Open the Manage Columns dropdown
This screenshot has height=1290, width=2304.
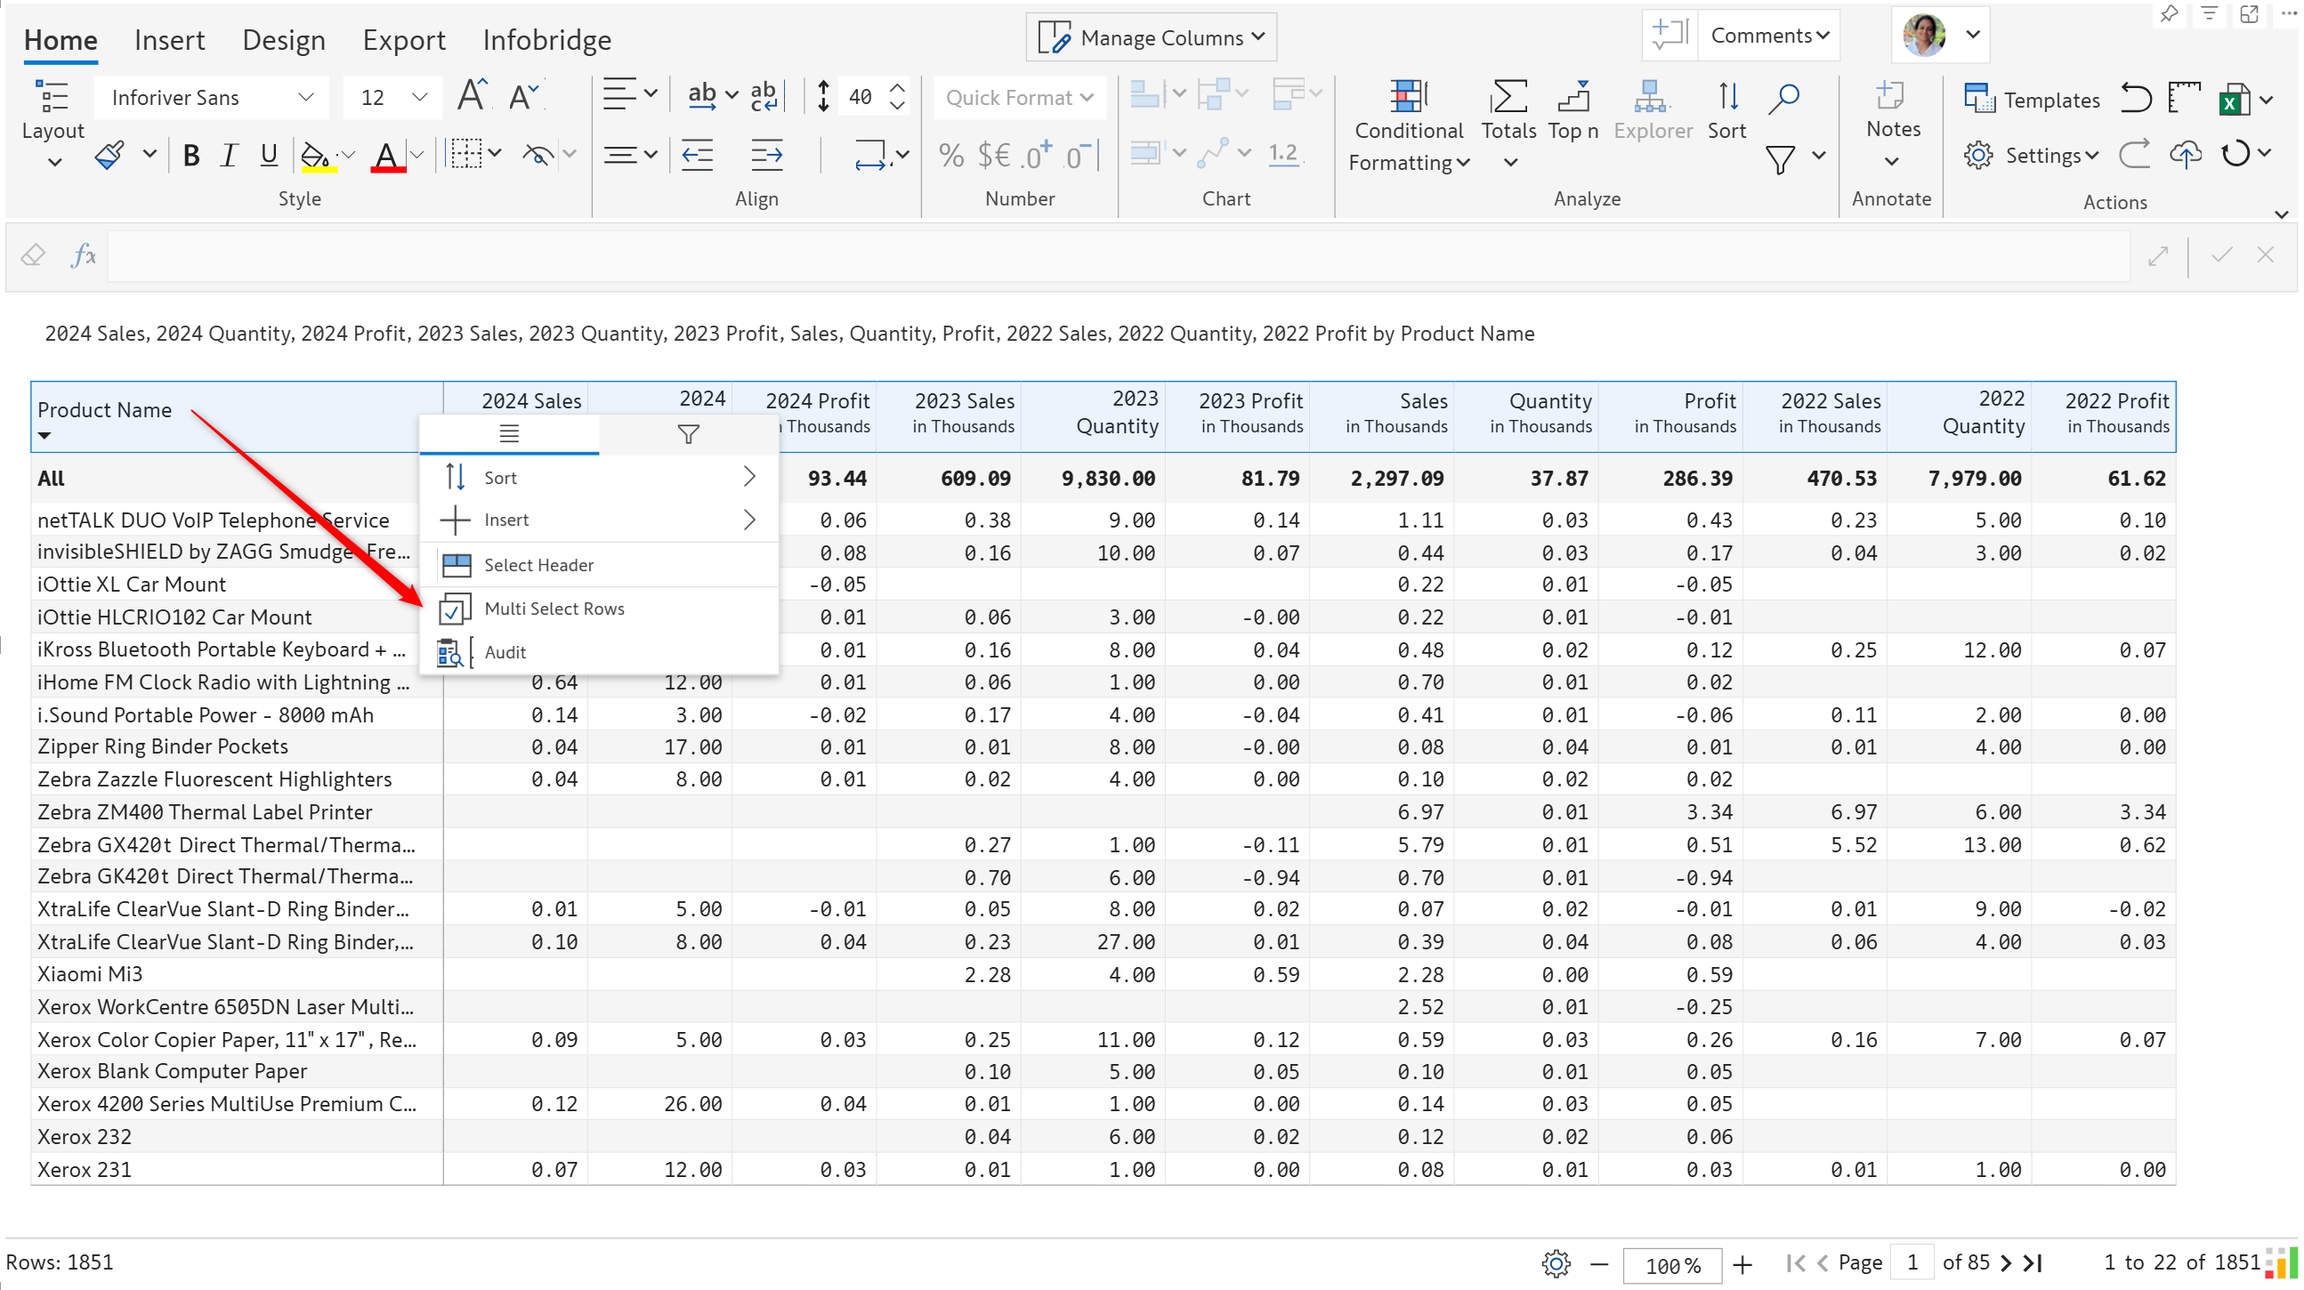pos(1151,38)
